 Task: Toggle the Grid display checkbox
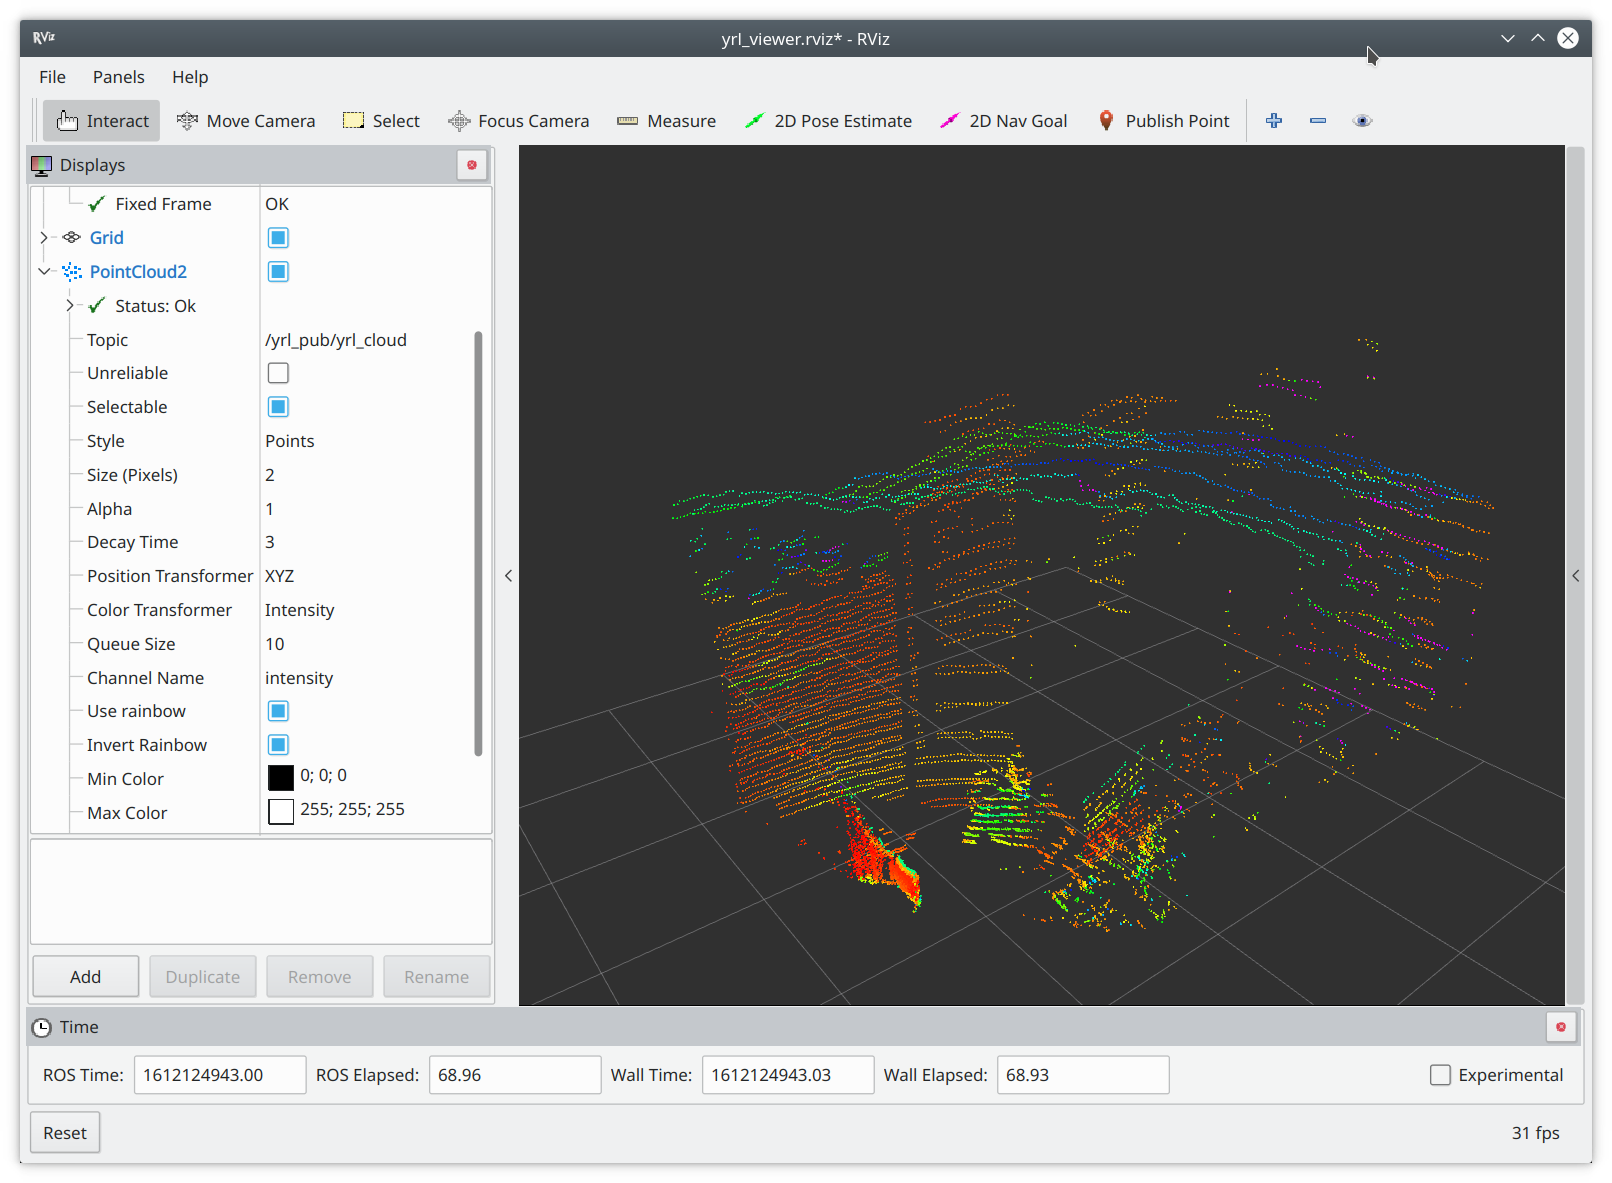pyautogui.click(x=278, y=238)
